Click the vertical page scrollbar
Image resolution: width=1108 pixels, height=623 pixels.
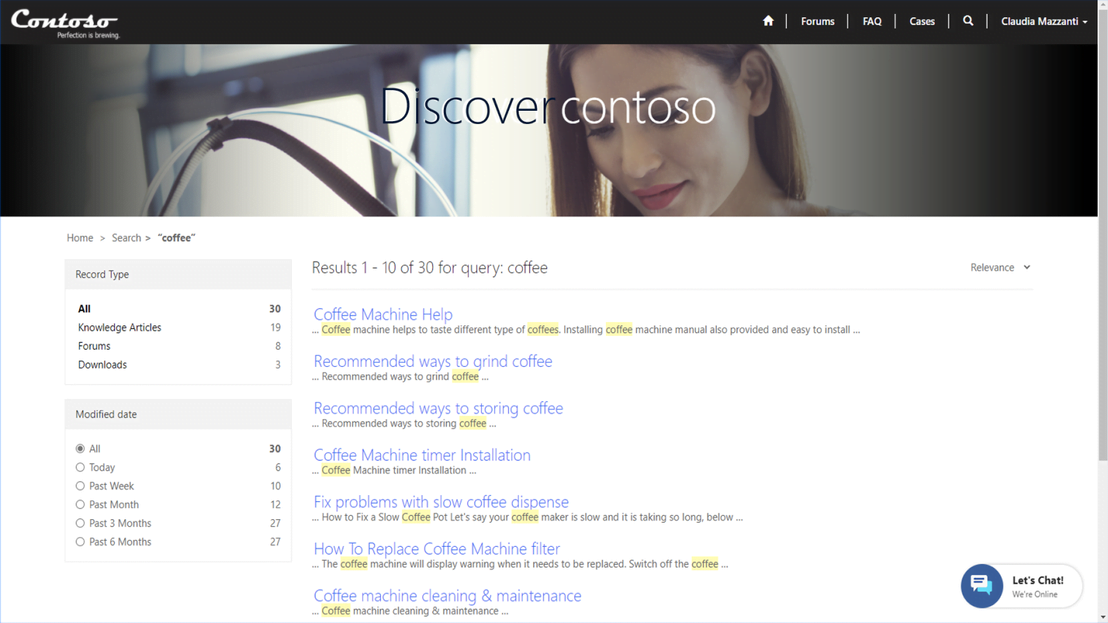click(x=1103, y=300)
